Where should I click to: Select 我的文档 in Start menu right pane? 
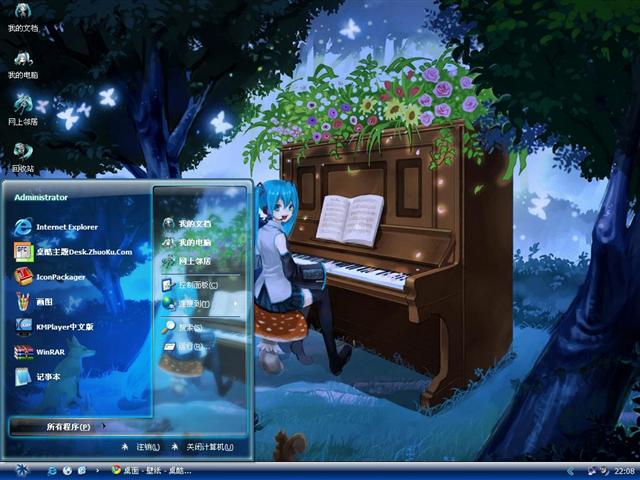[x=187, y=223]
